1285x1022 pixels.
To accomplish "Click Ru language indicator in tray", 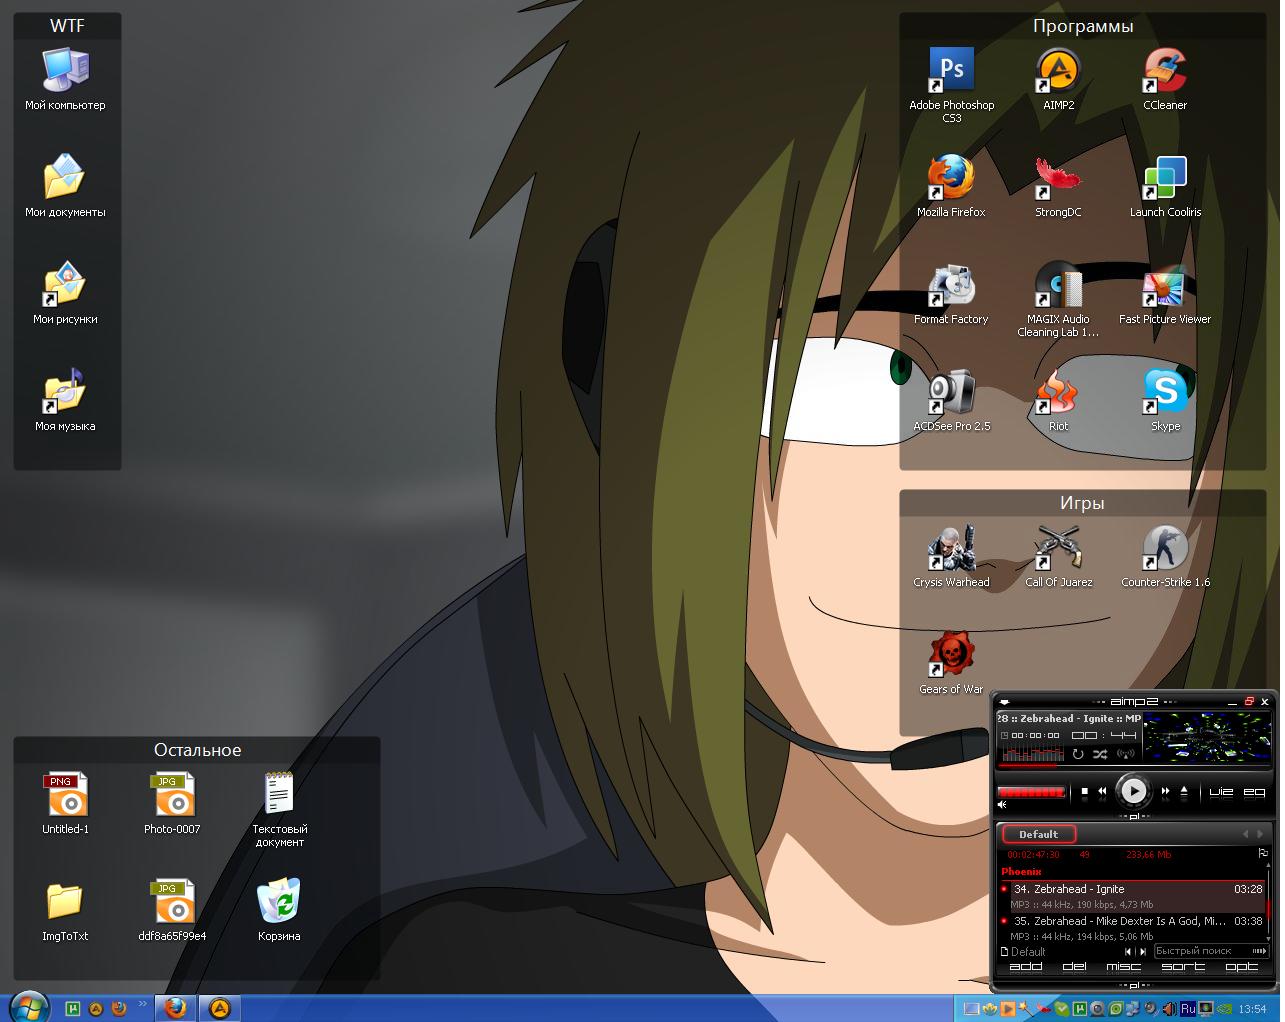I will coord(1188,1008).
